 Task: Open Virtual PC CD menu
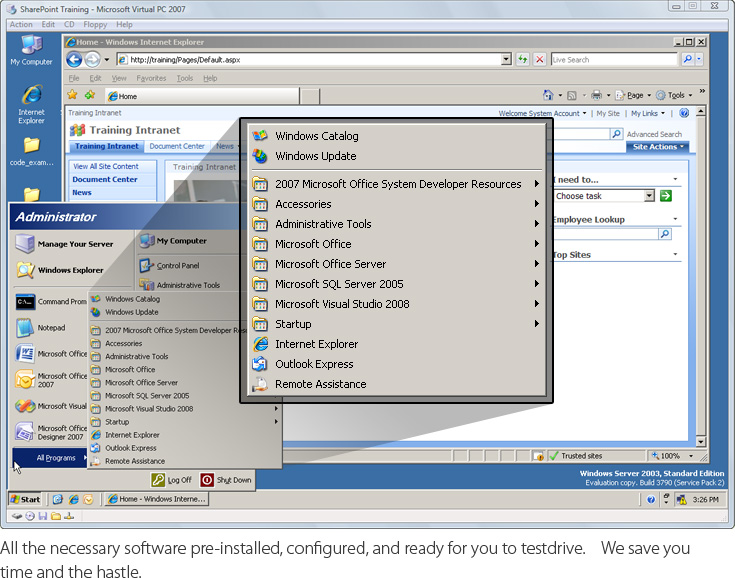pyautogui.click(x=69, y=24)
